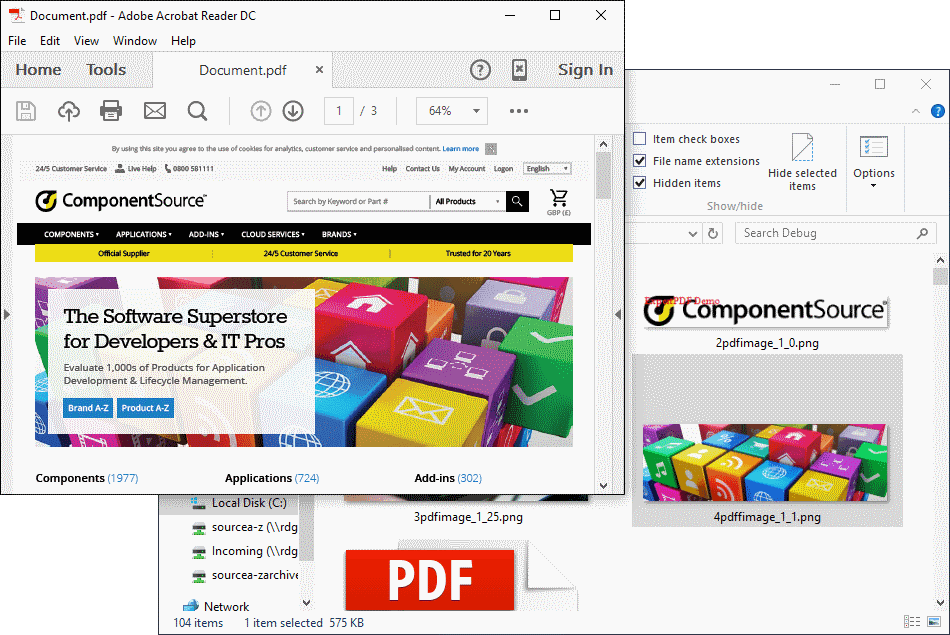The image size is (950, 635).
Task: Open the My Account link on the page
Action: 467,168
